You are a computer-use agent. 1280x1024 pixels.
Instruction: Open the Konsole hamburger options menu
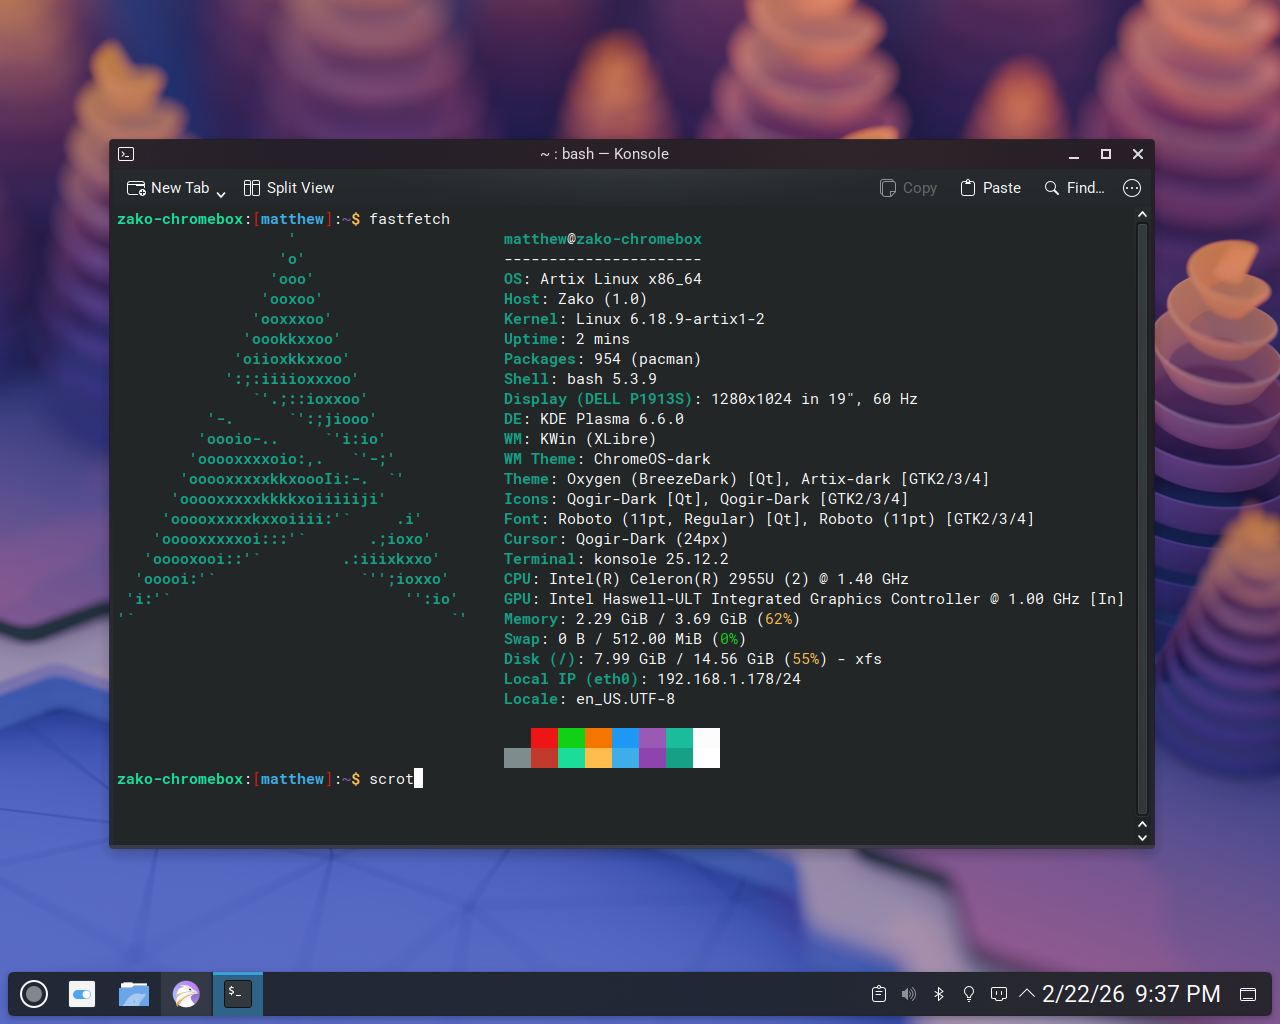click(x=1132, y=188)
